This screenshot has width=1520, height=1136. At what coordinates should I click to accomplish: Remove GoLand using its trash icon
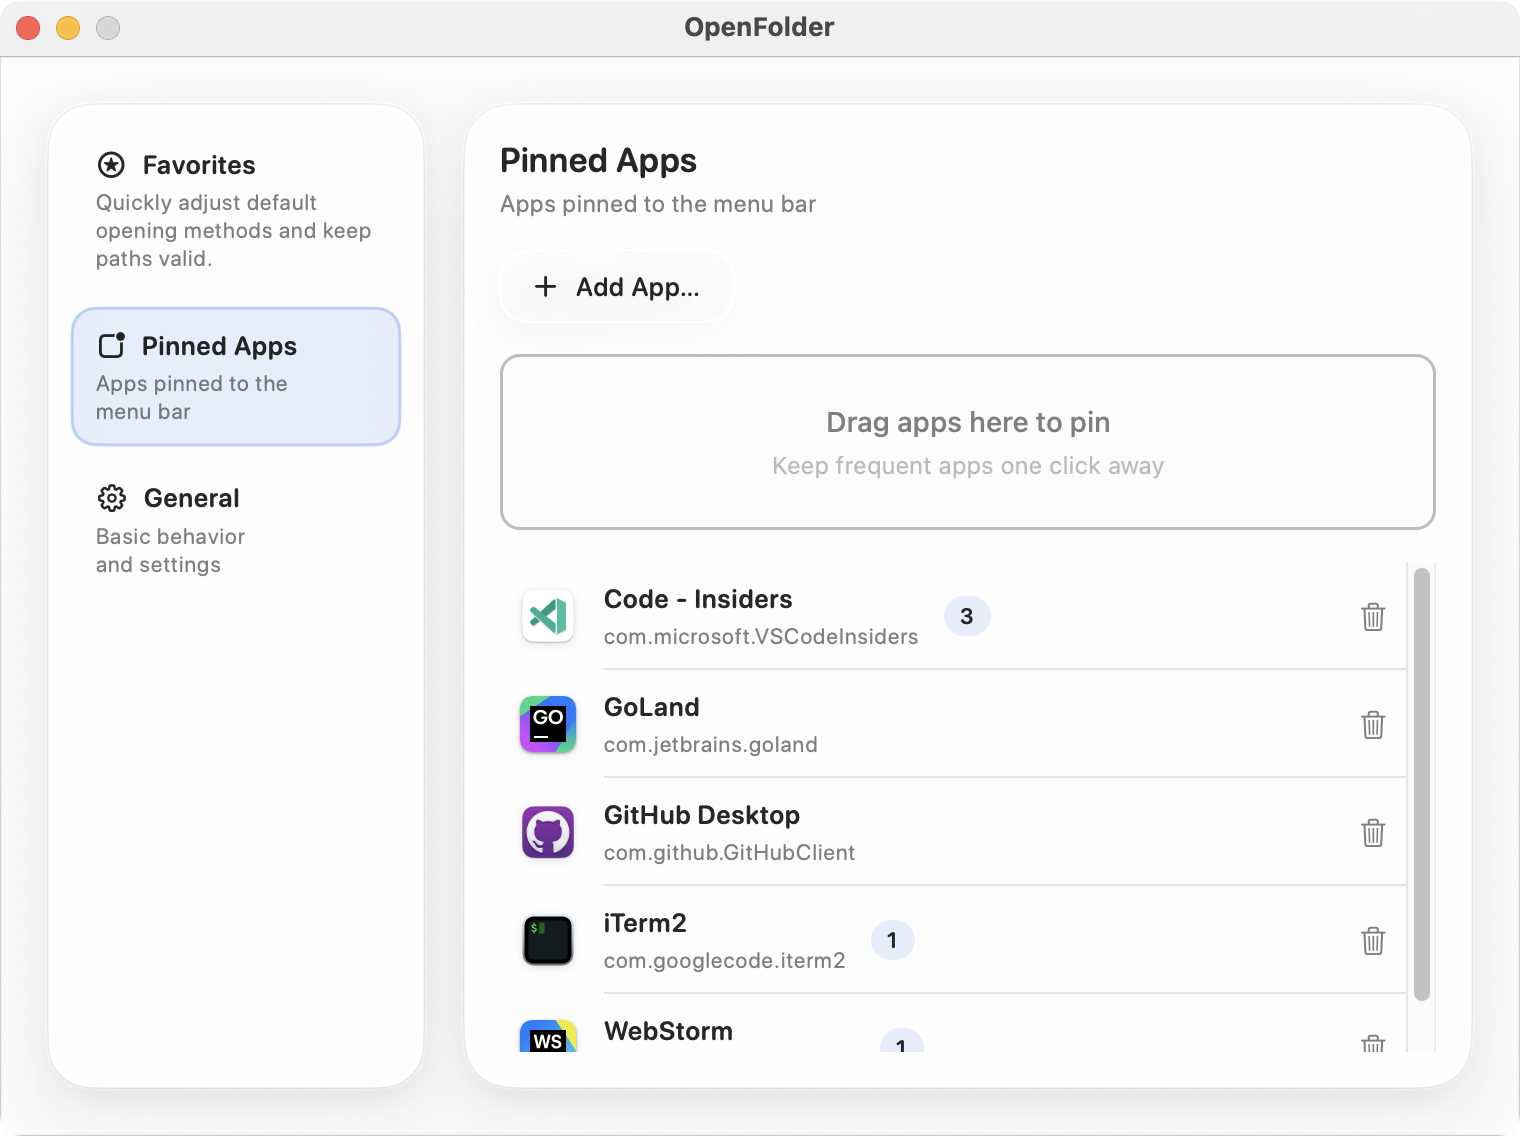click(1373, 724)
